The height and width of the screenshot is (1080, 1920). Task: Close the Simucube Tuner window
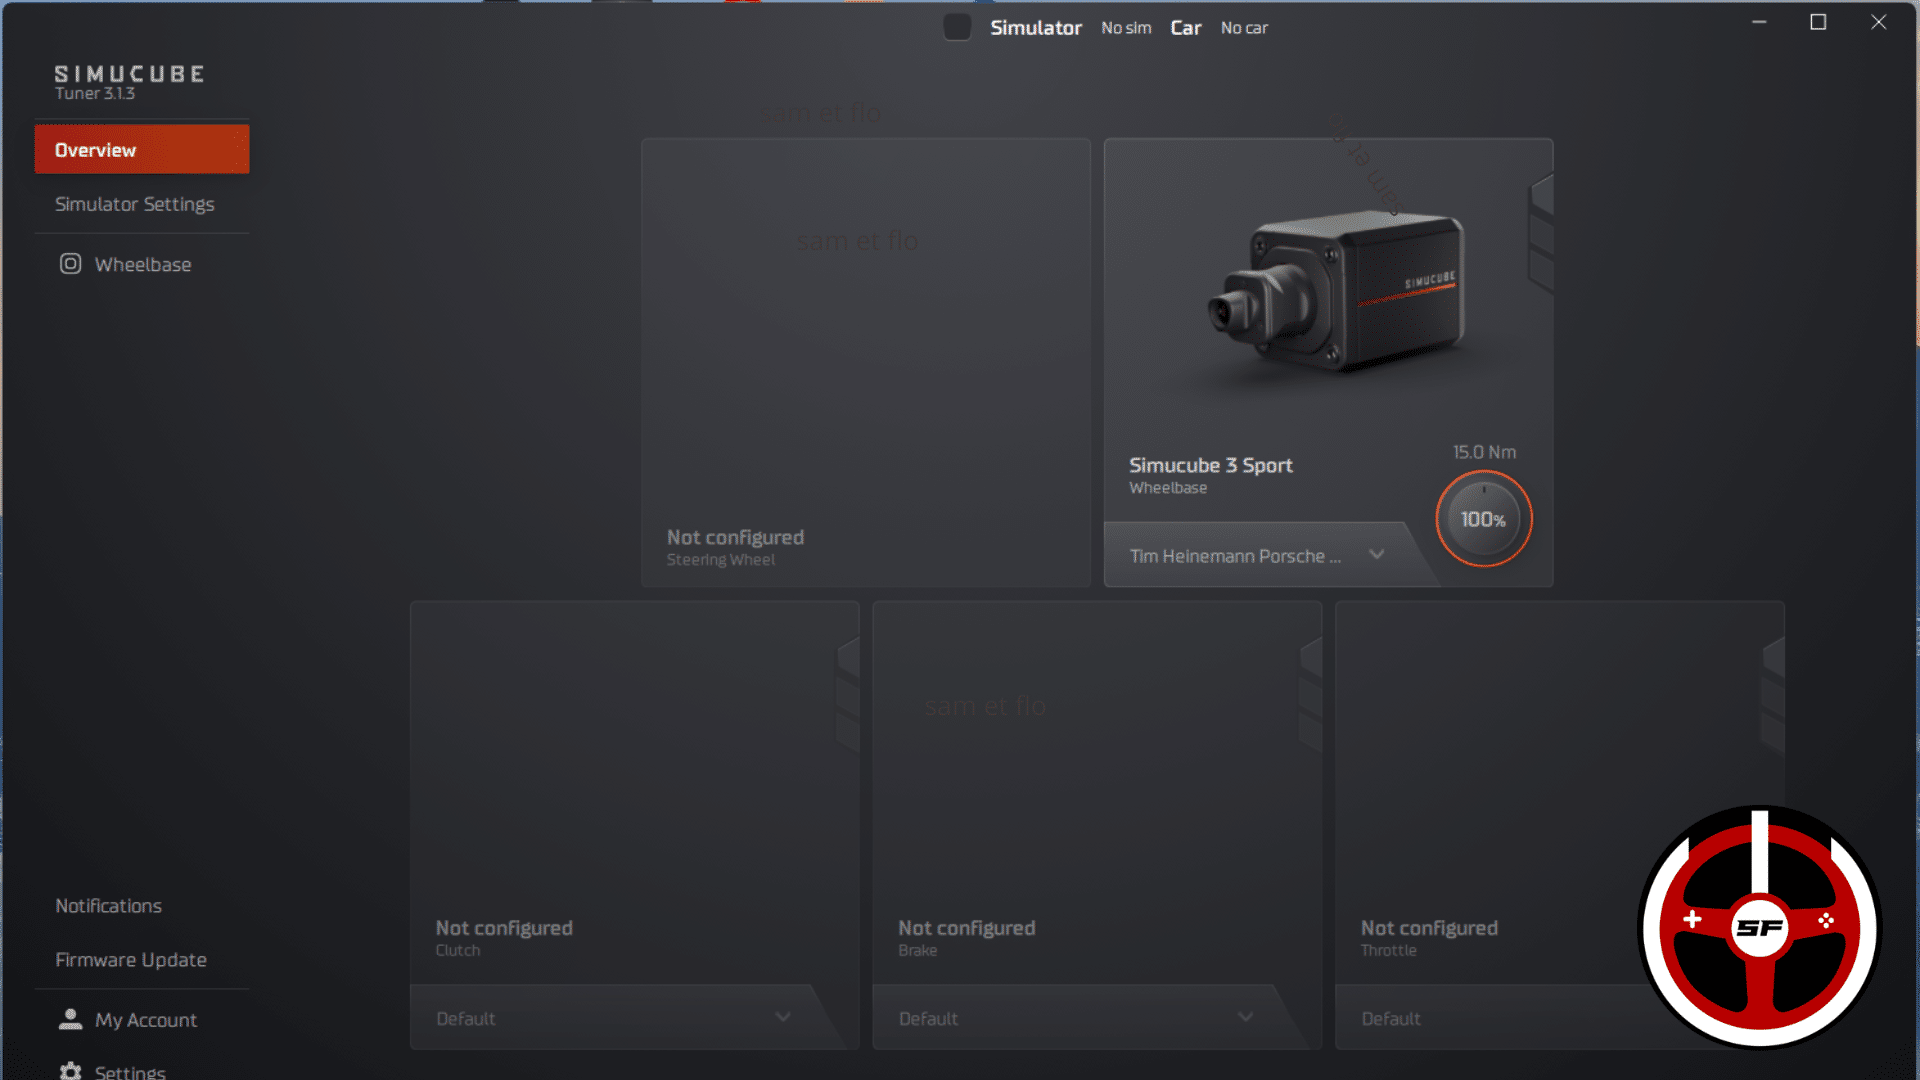(x=1879, y=22)
